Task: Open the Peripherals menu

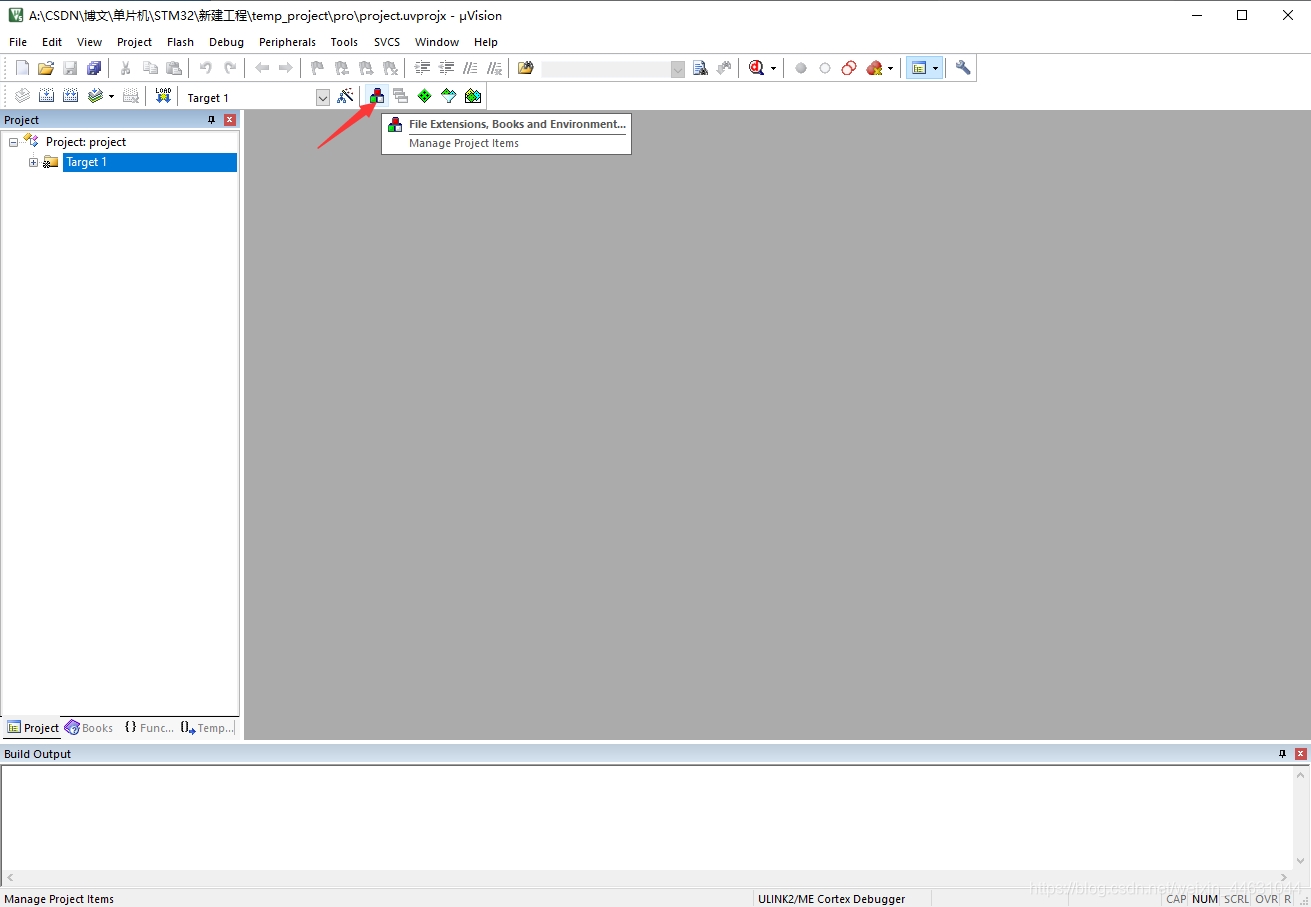Action: pos(287,42)
